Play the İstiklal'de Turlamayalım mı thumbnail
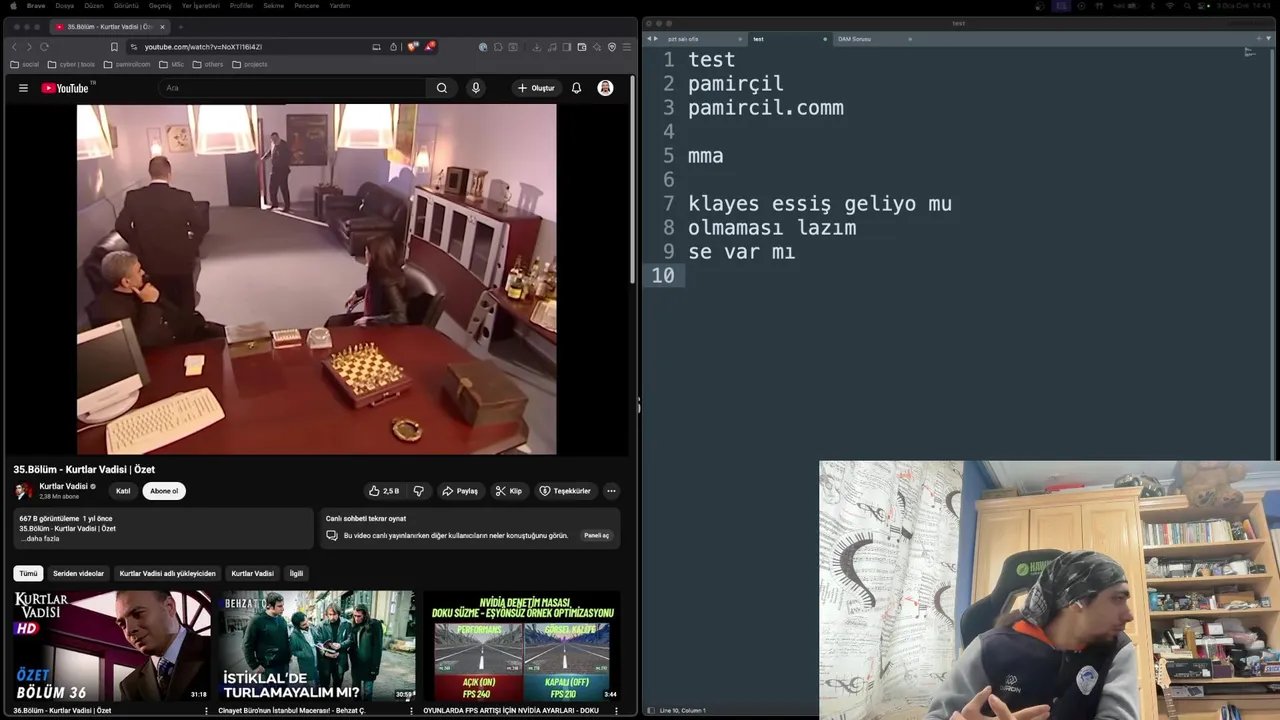This screenshot has height=720, width=1280. 316,646
